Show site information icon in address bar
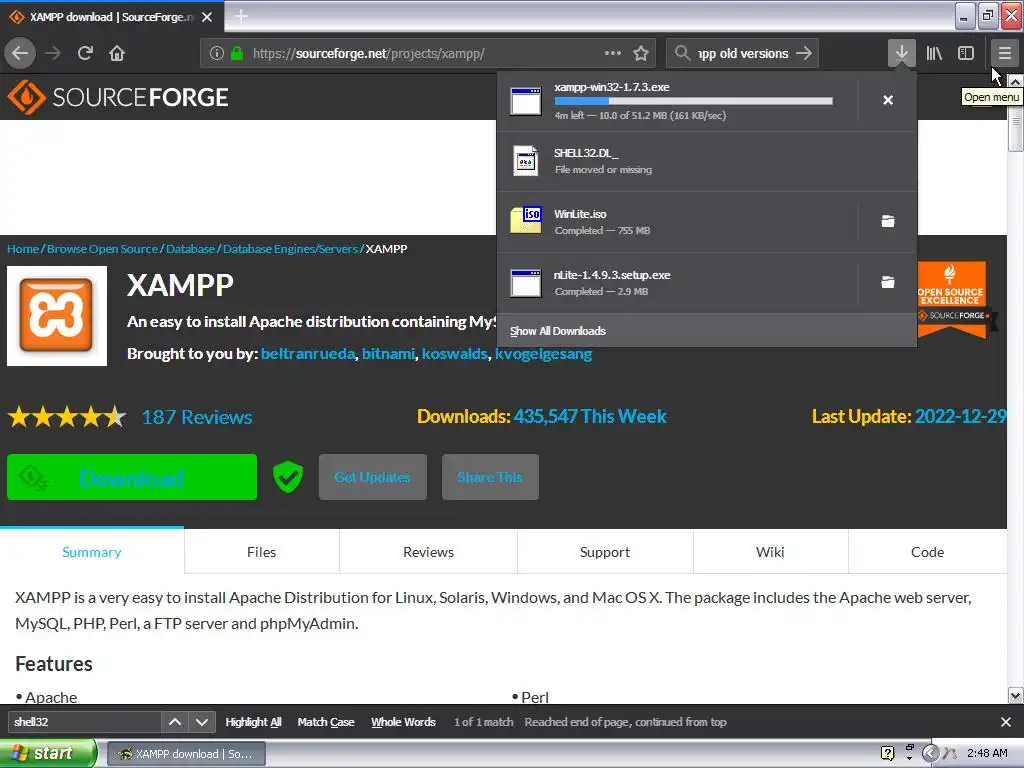 pyautogui.click(x=217, y=53)
